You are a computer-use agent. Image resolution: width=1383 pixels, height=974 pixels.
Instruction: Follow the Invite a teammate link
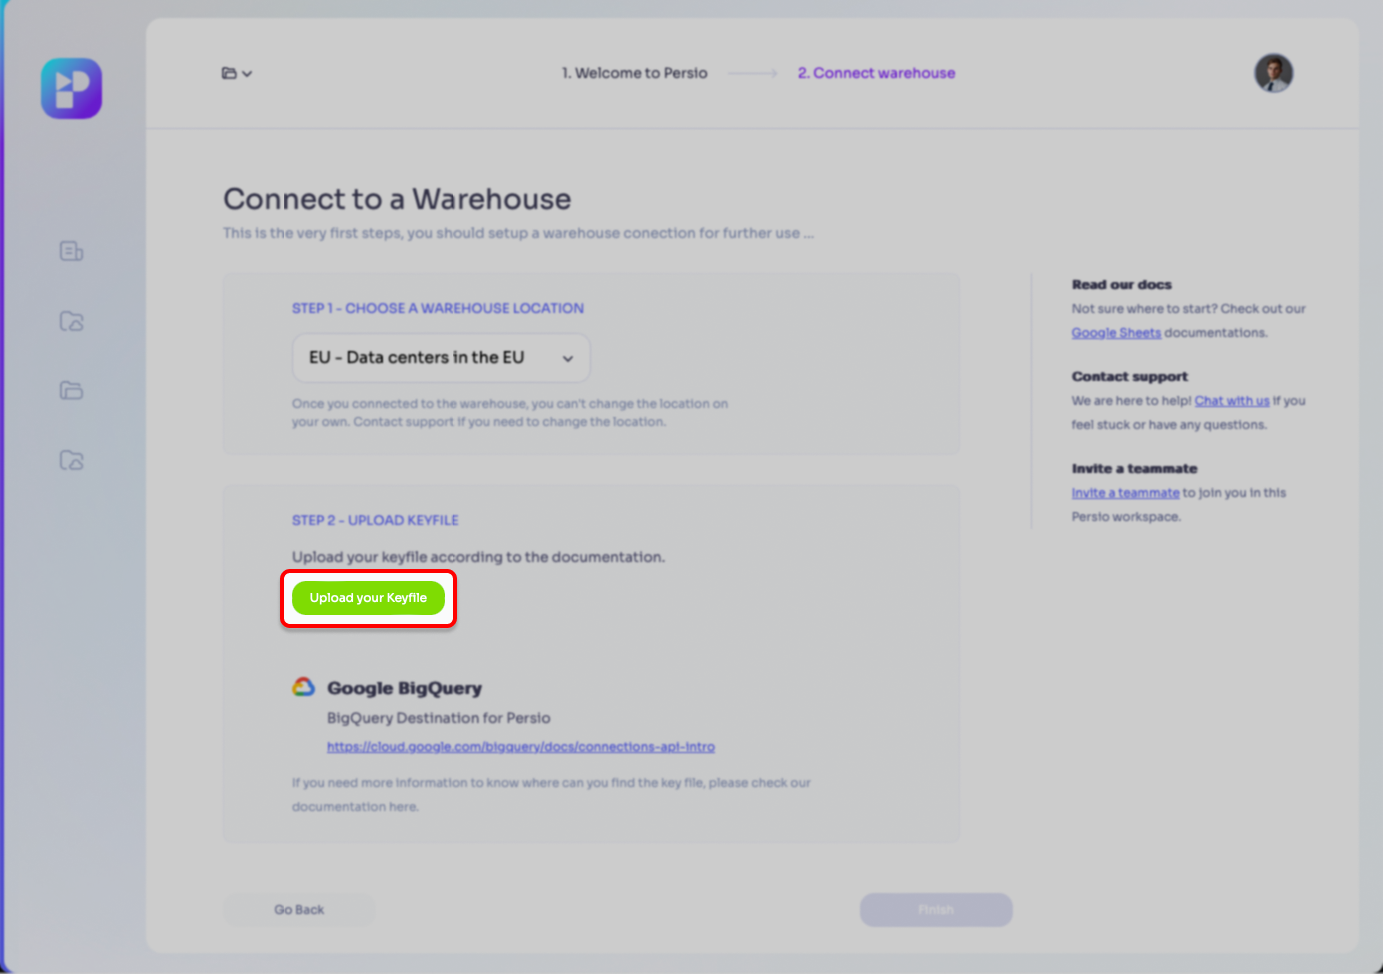point(1125,493)
